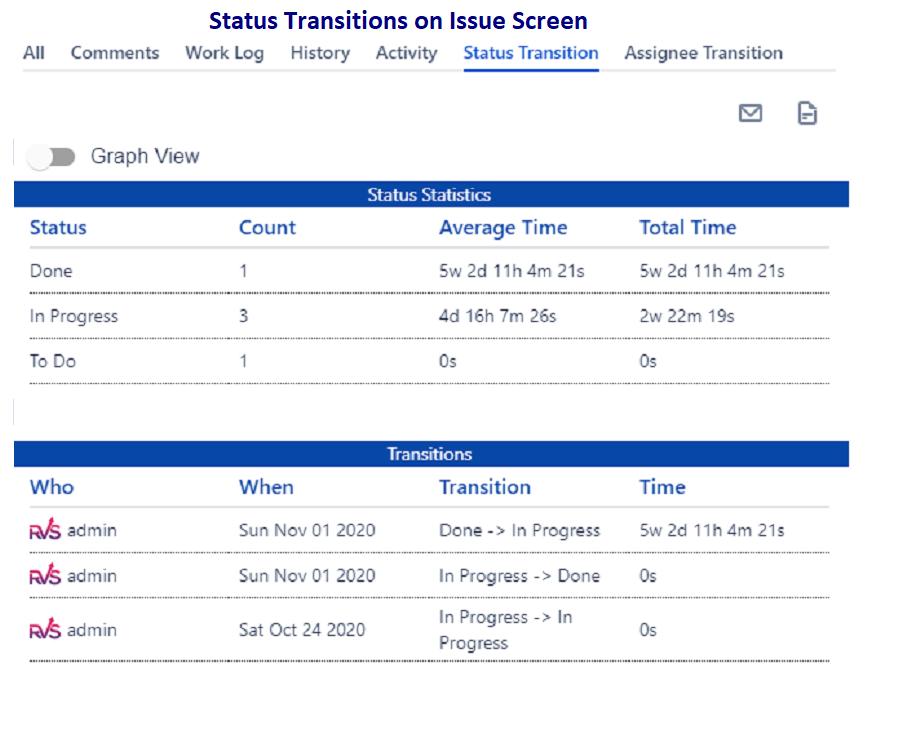Click the When column header

point(266,487)
